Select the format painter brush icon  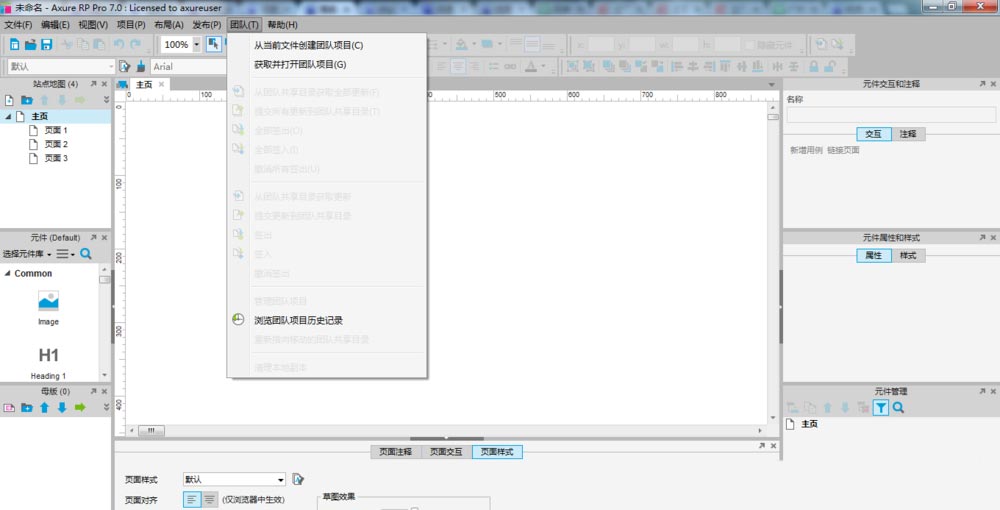coord(141,66)
